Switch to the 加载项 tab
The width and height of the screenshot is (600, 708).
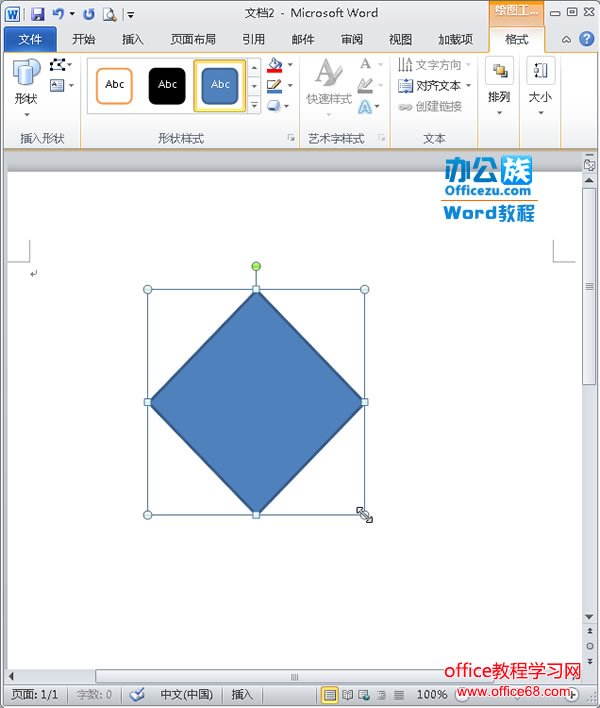tap(456, 39)
